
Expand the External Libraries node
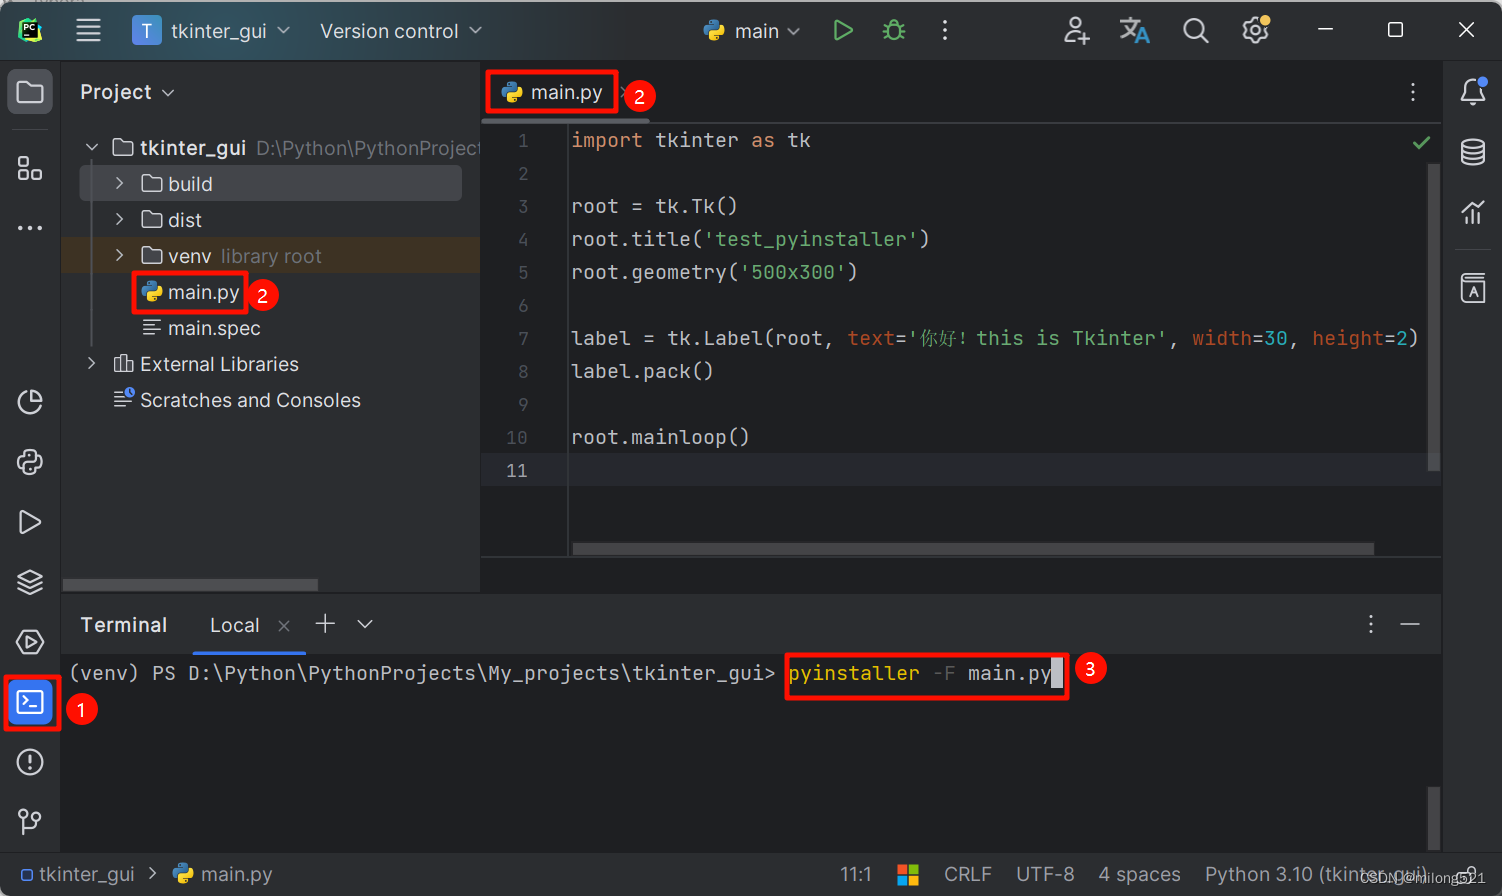pyautogui.click(x=92, y=364)
